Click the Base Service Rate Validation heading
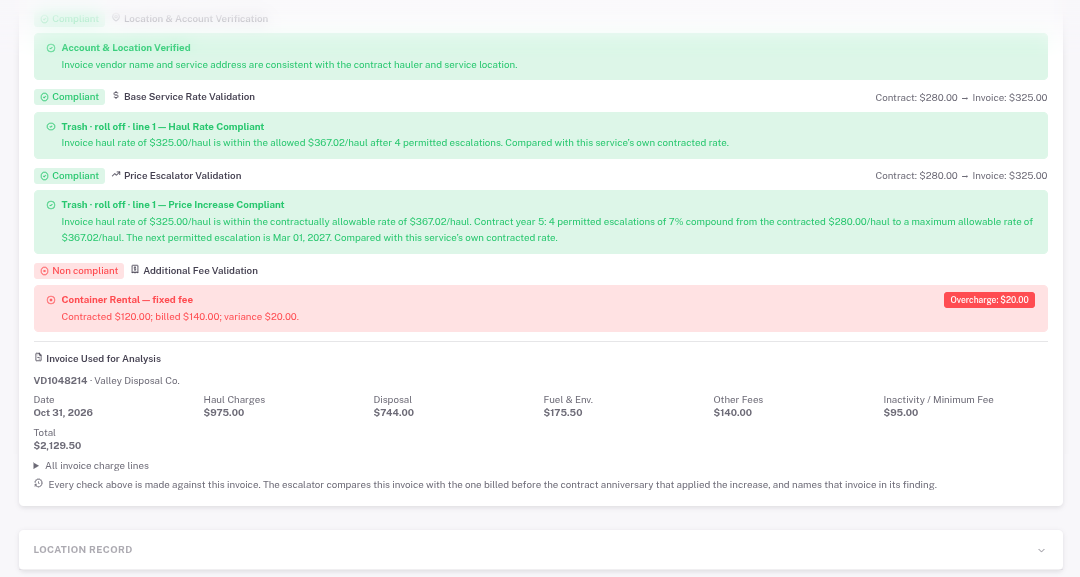The height and width of the screenshot is (577, 1080). (189, 97)
